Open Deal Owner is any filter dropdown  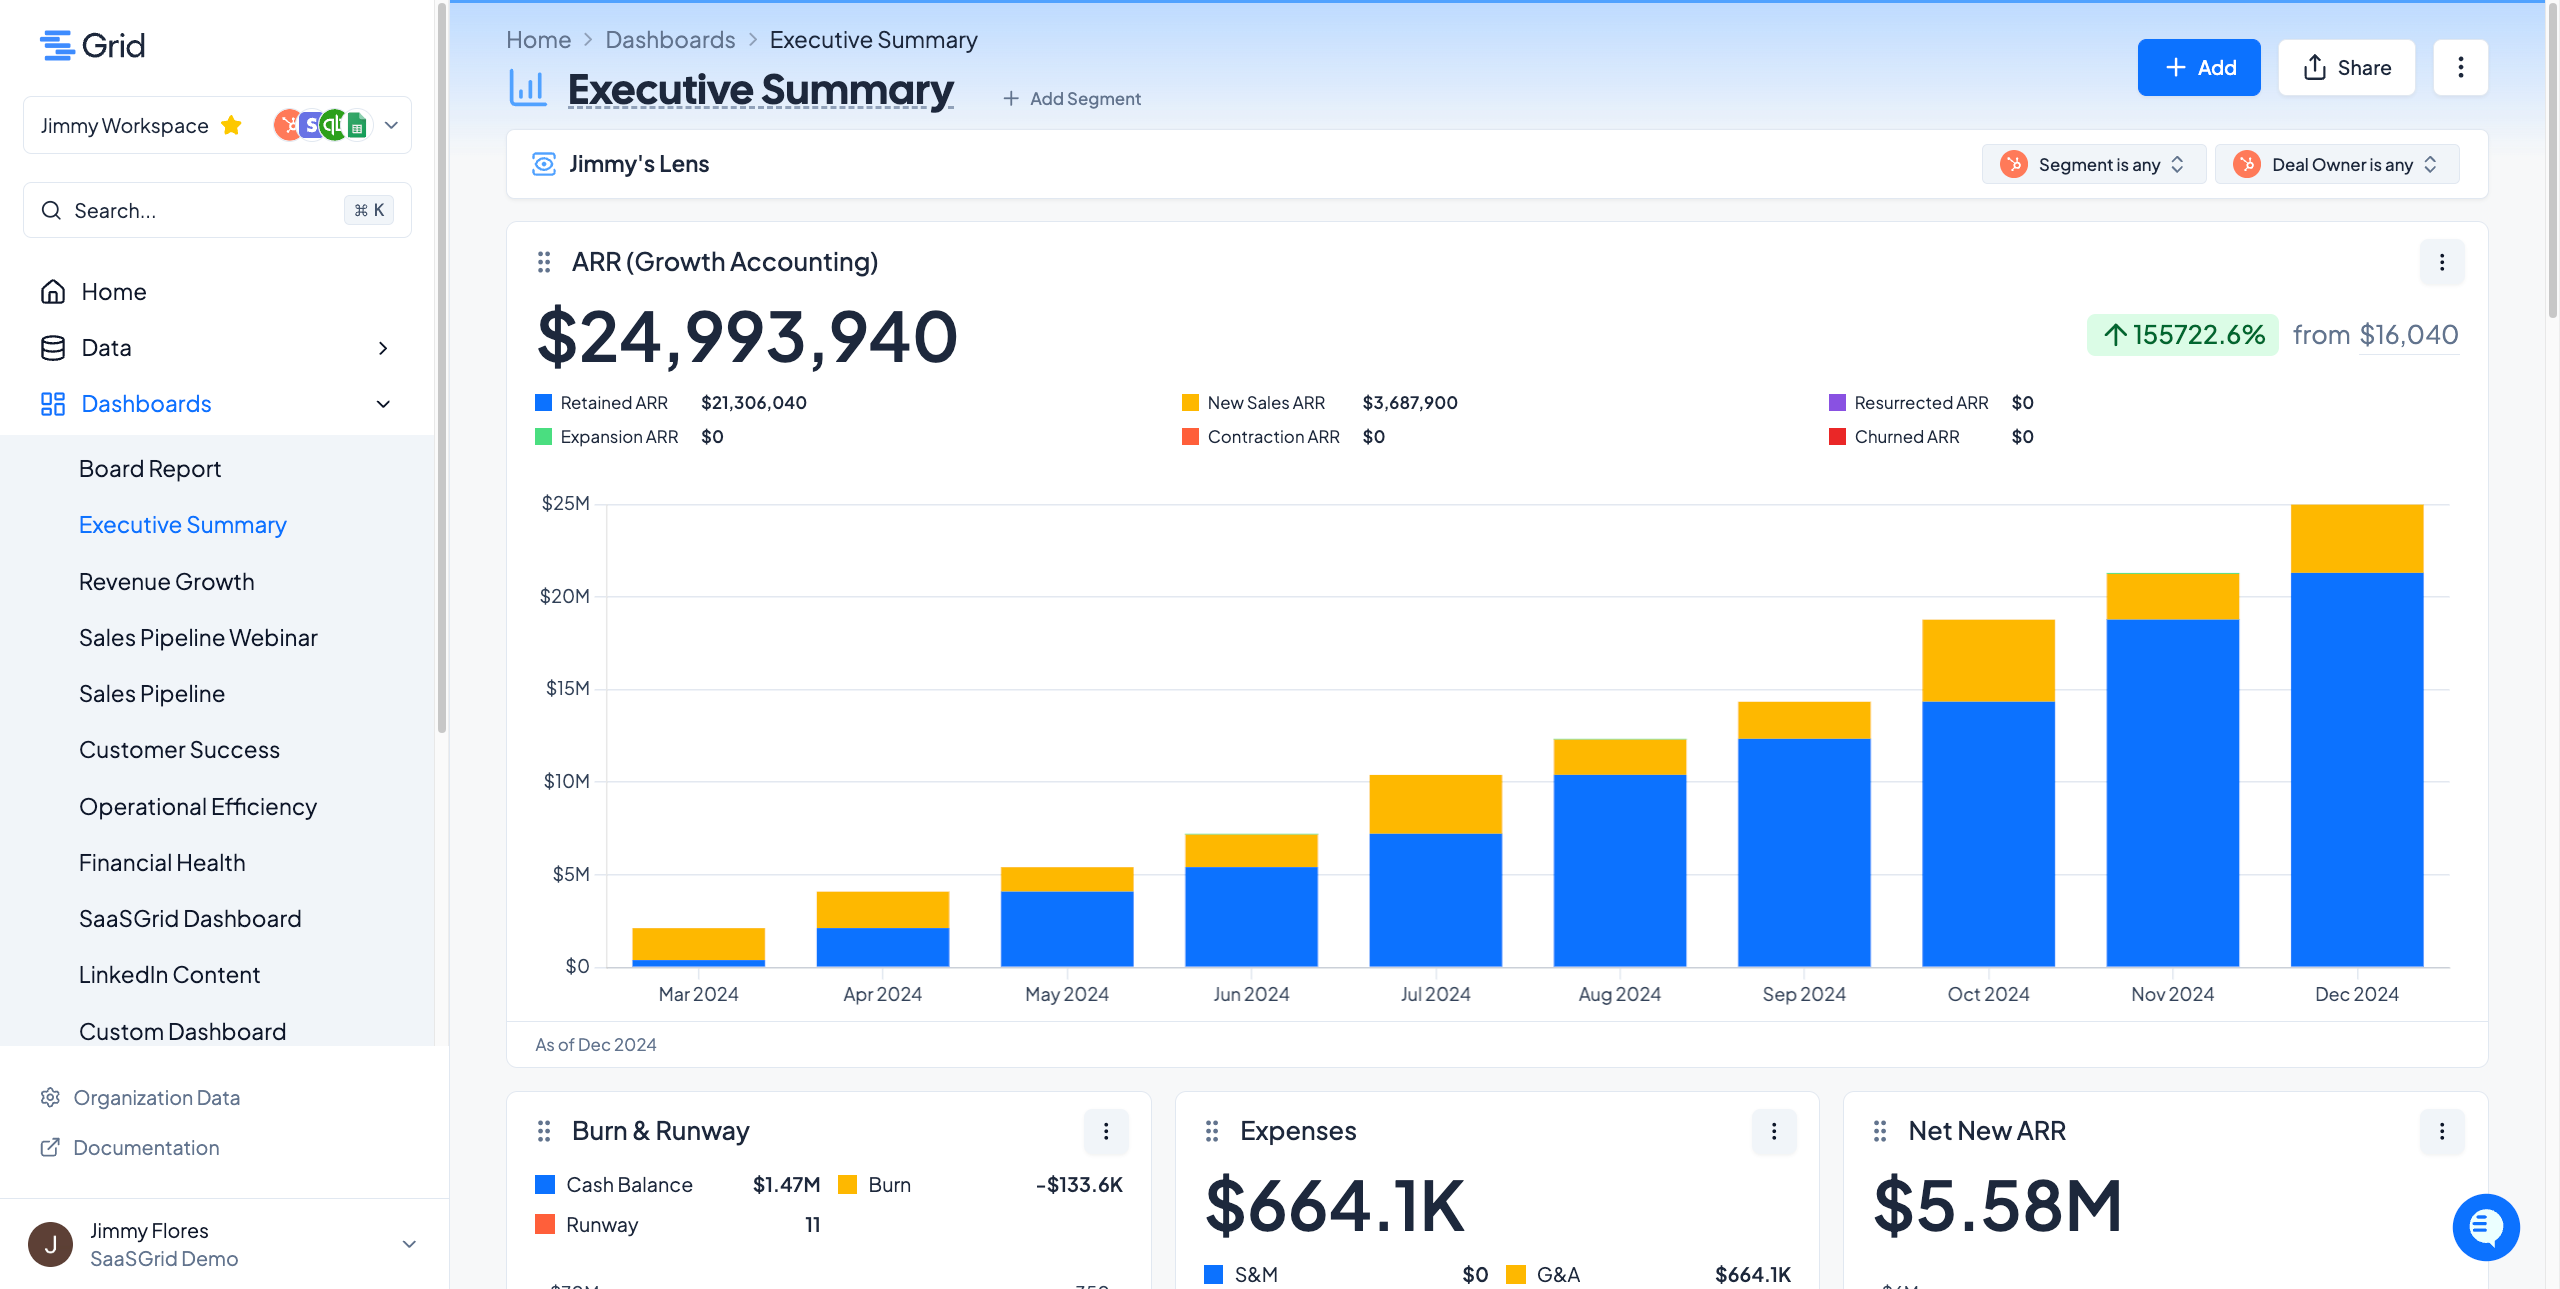point(2337,165)
